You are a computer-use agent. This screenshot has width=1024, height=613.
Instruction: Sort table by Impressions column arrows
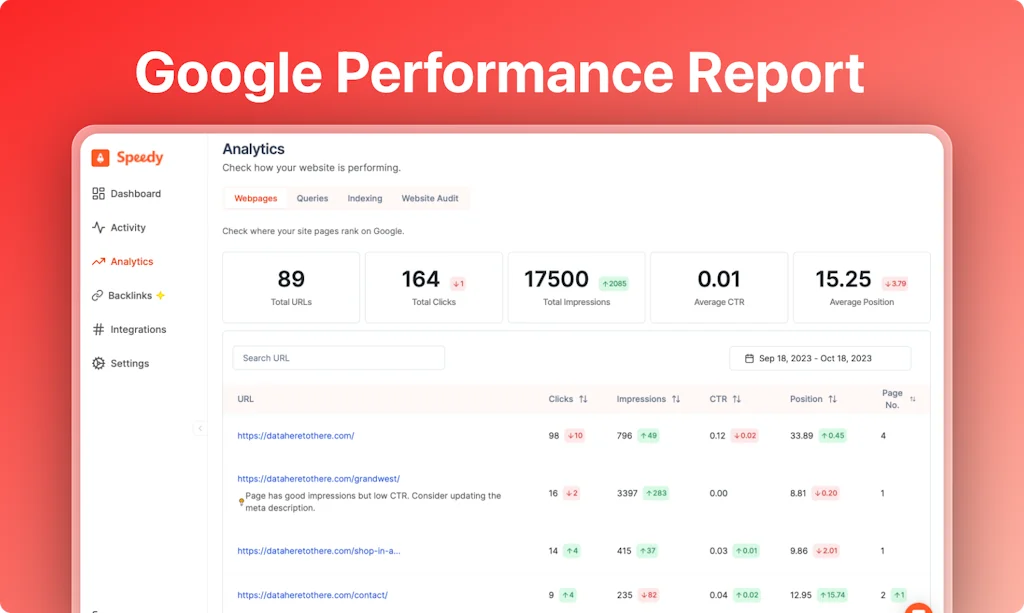tap(676, 399)
